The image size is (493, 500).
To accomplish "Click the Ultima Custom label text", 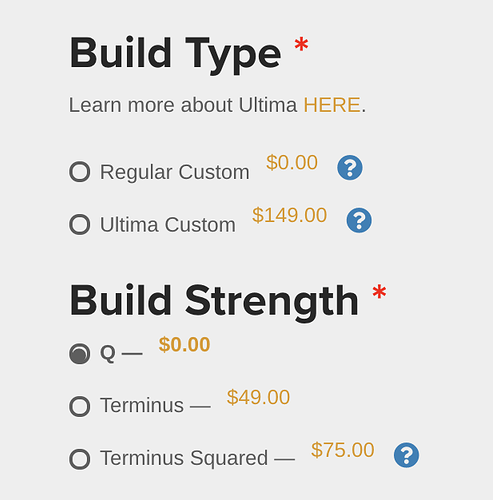I will pyautogui.click(x=168, y=225).
